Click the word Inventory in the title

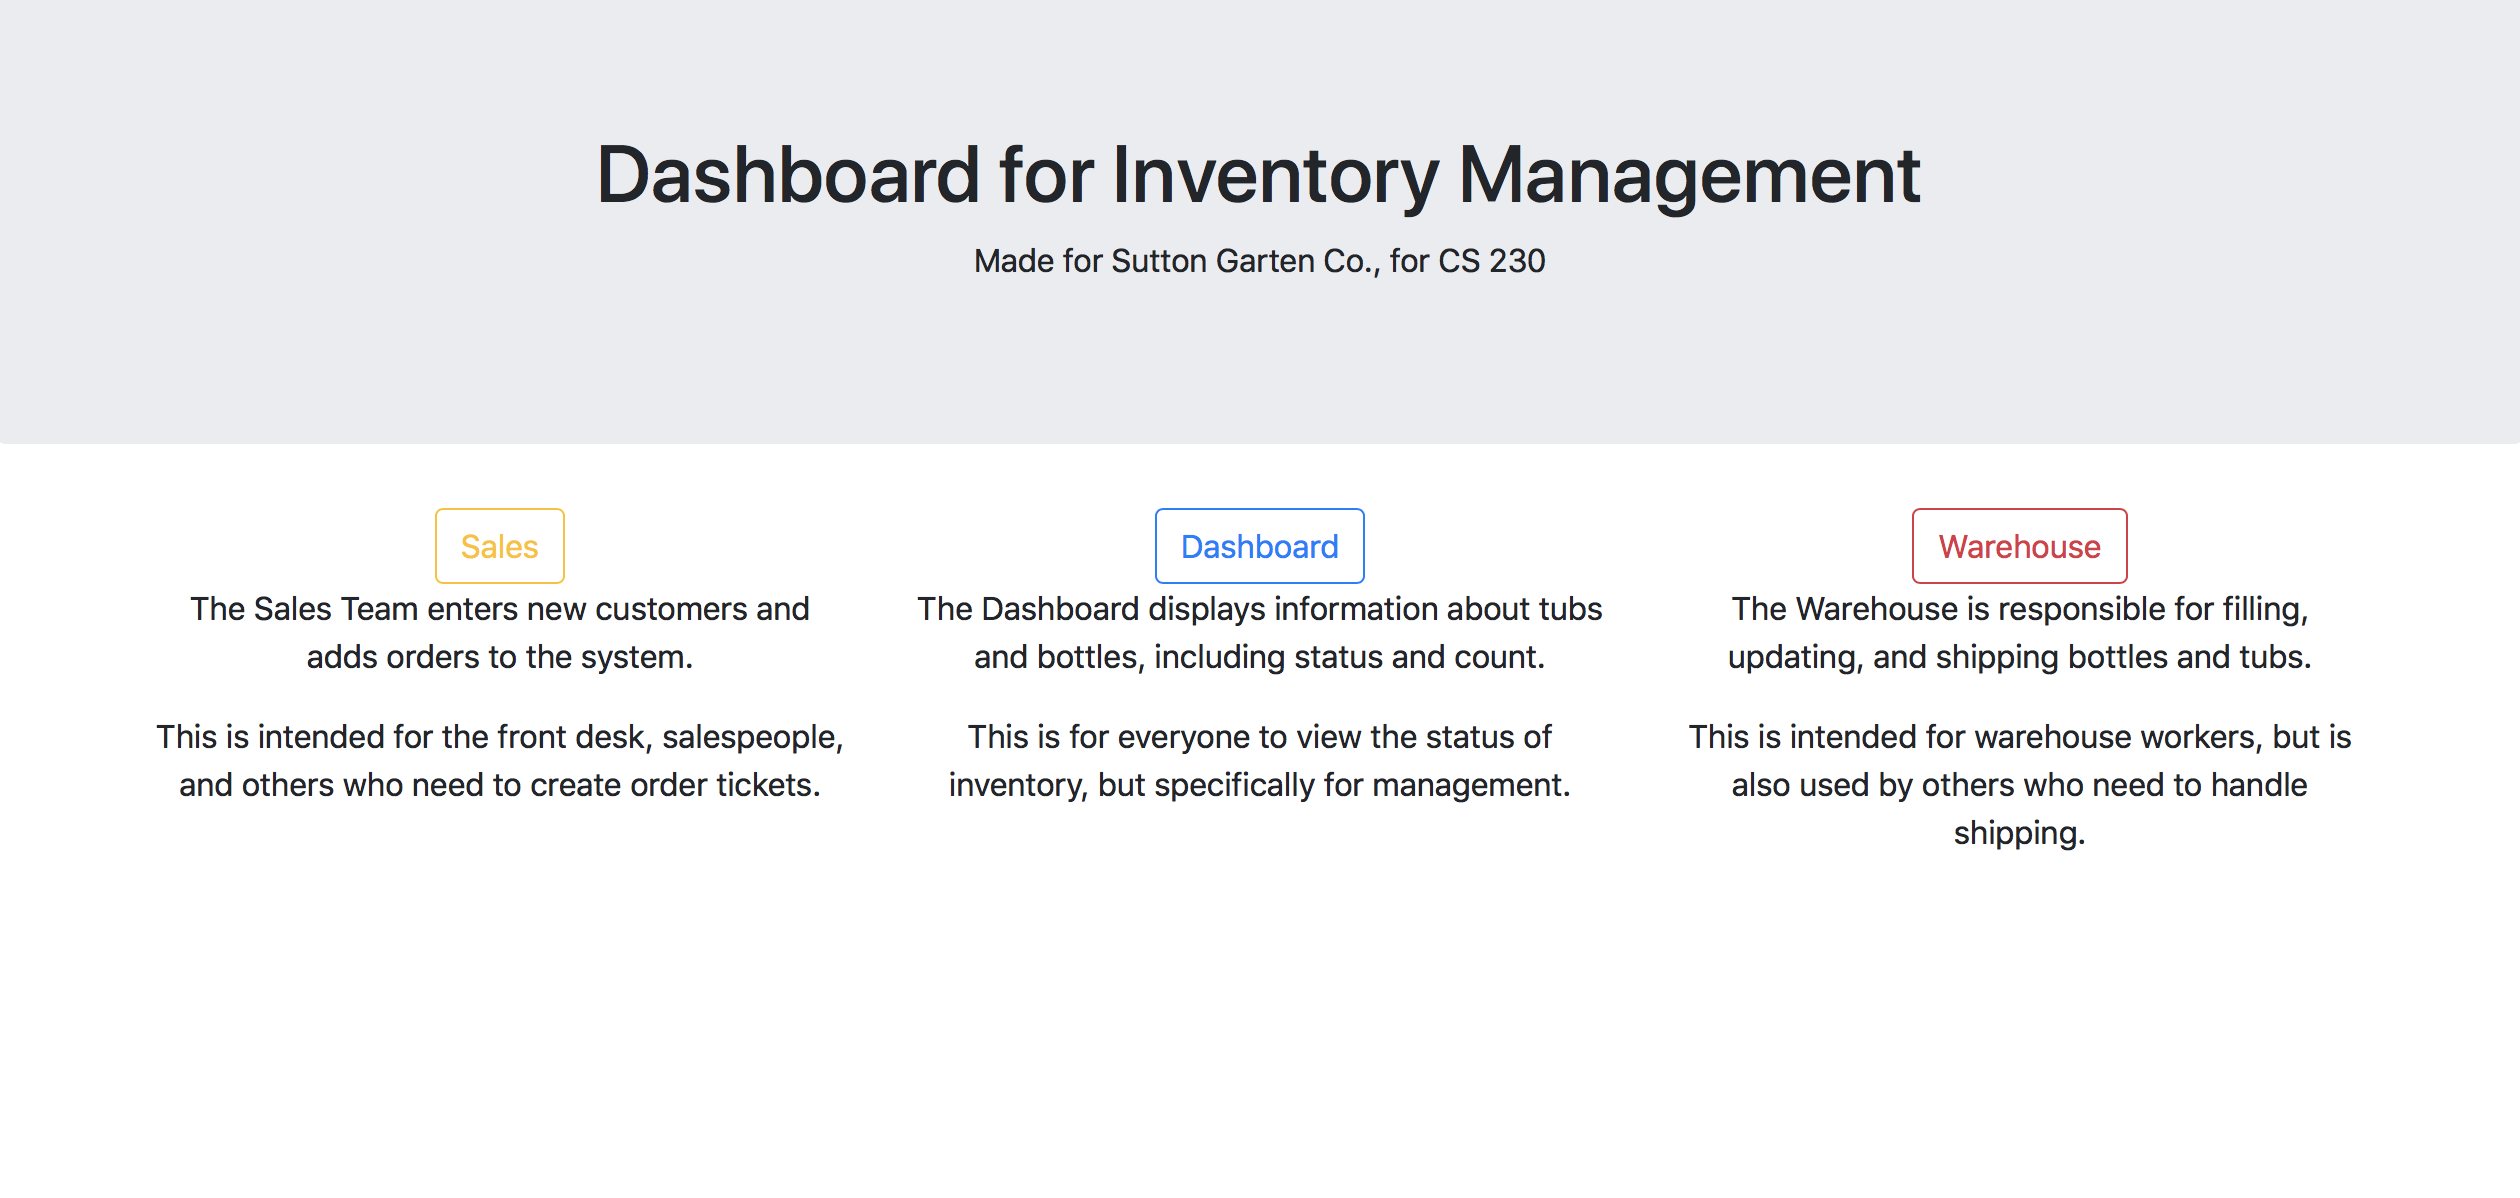tap(1275, 175)
